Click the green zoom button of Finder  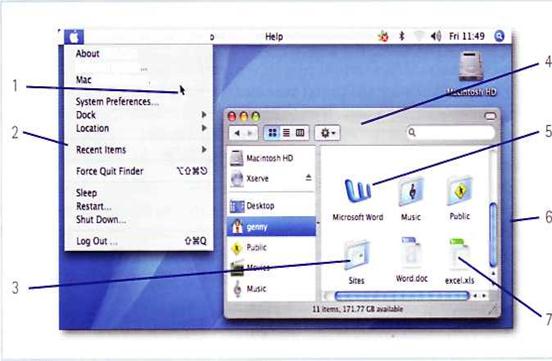[x=256, y=116]
